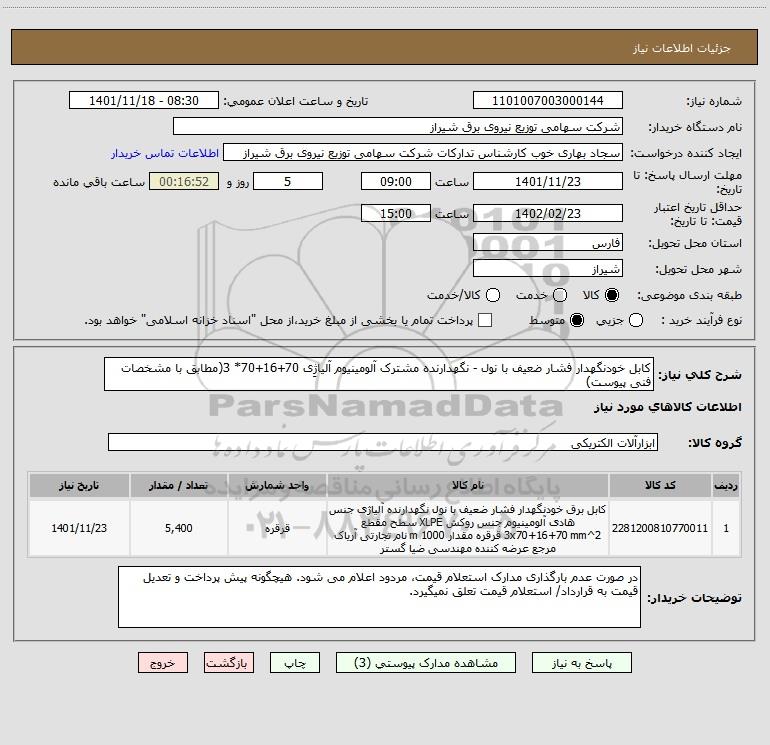The width and height of the screenshot is (770, 745).
Task: Click the remaining days field showing 5
Action: tap(288, 181)
